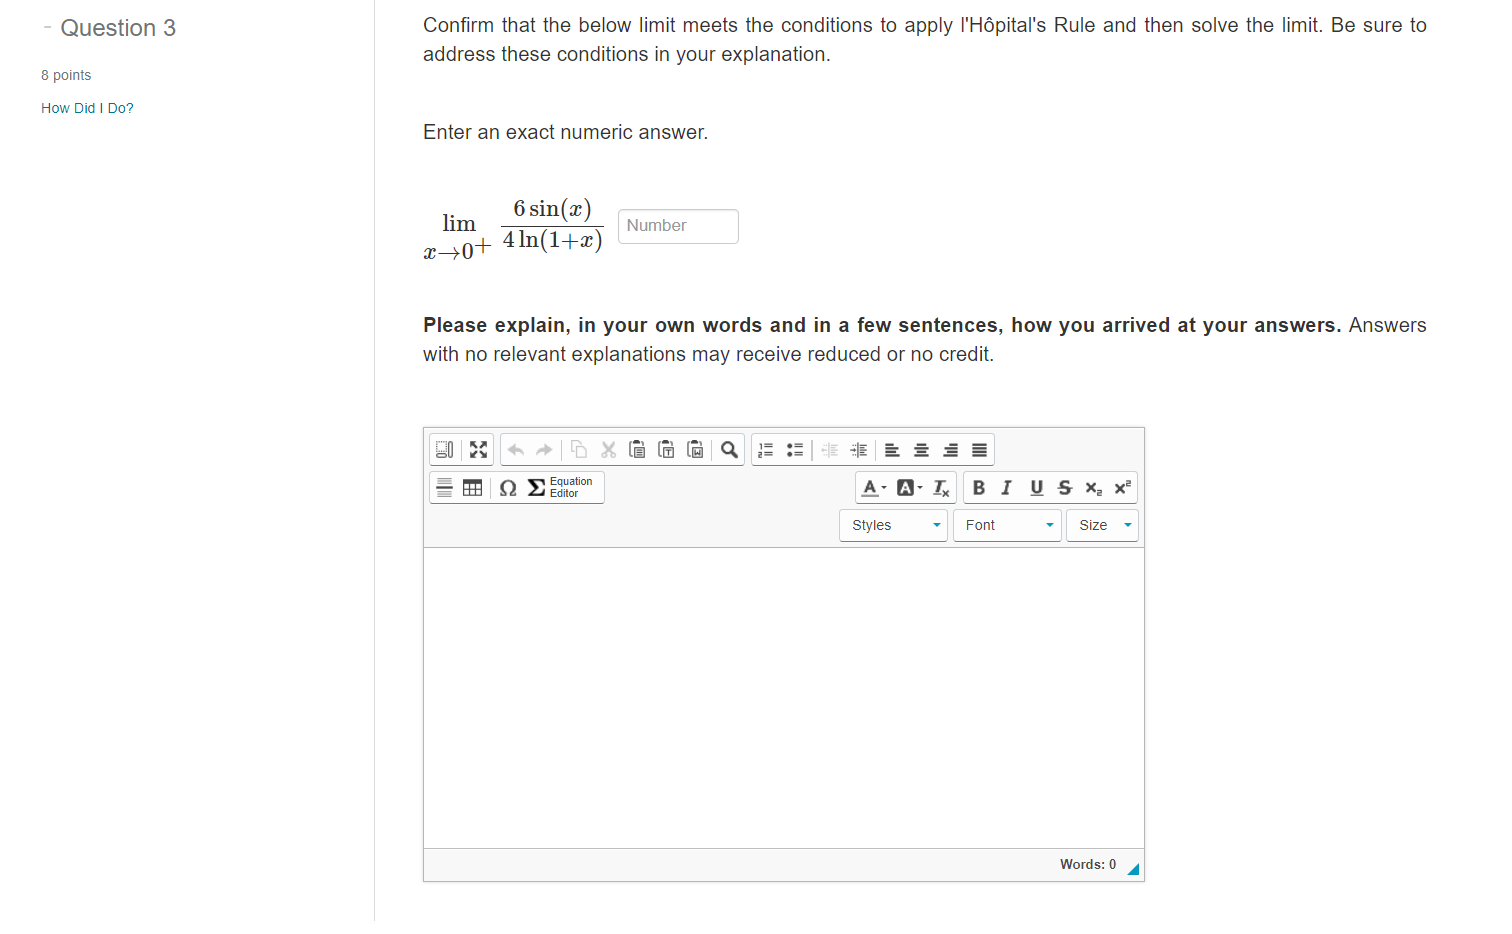1512x934 pixels.
Task: Insert a table into the explanation
Action: click(x=473, y=487)
